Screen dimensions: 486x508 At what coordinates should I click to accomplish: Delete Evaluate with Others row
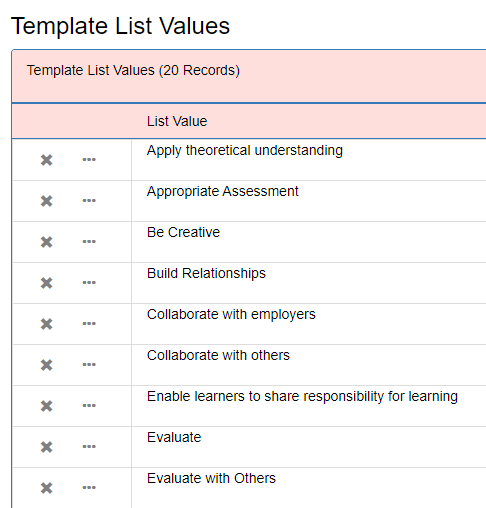[x=47, y=488]
